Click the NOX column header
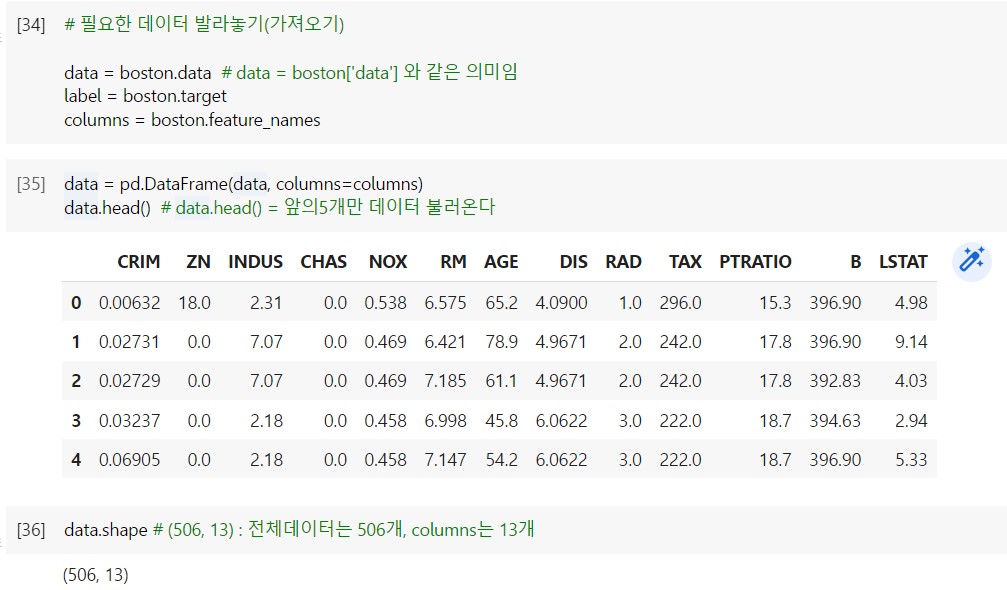The height and width of the screenshot is (590, 1007). 388,262
